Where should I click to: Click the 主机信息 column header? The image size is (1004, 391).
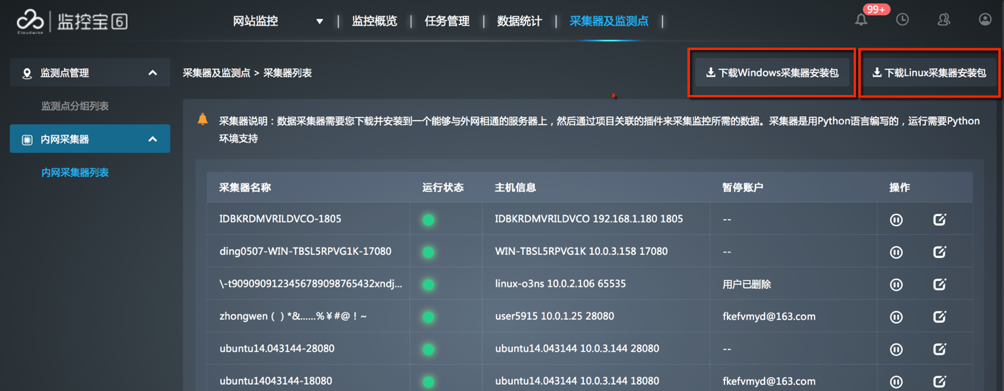(x=515, y=188)
